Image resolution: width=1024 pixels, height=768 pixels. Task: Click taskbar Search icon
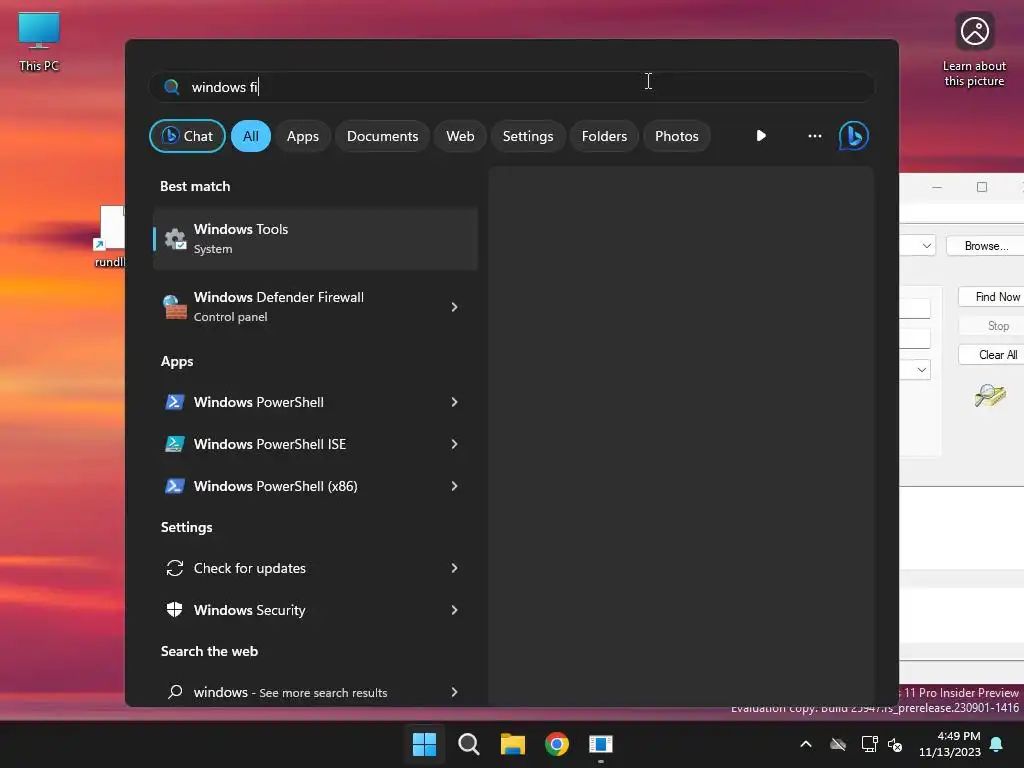click(x=468, y=744)
